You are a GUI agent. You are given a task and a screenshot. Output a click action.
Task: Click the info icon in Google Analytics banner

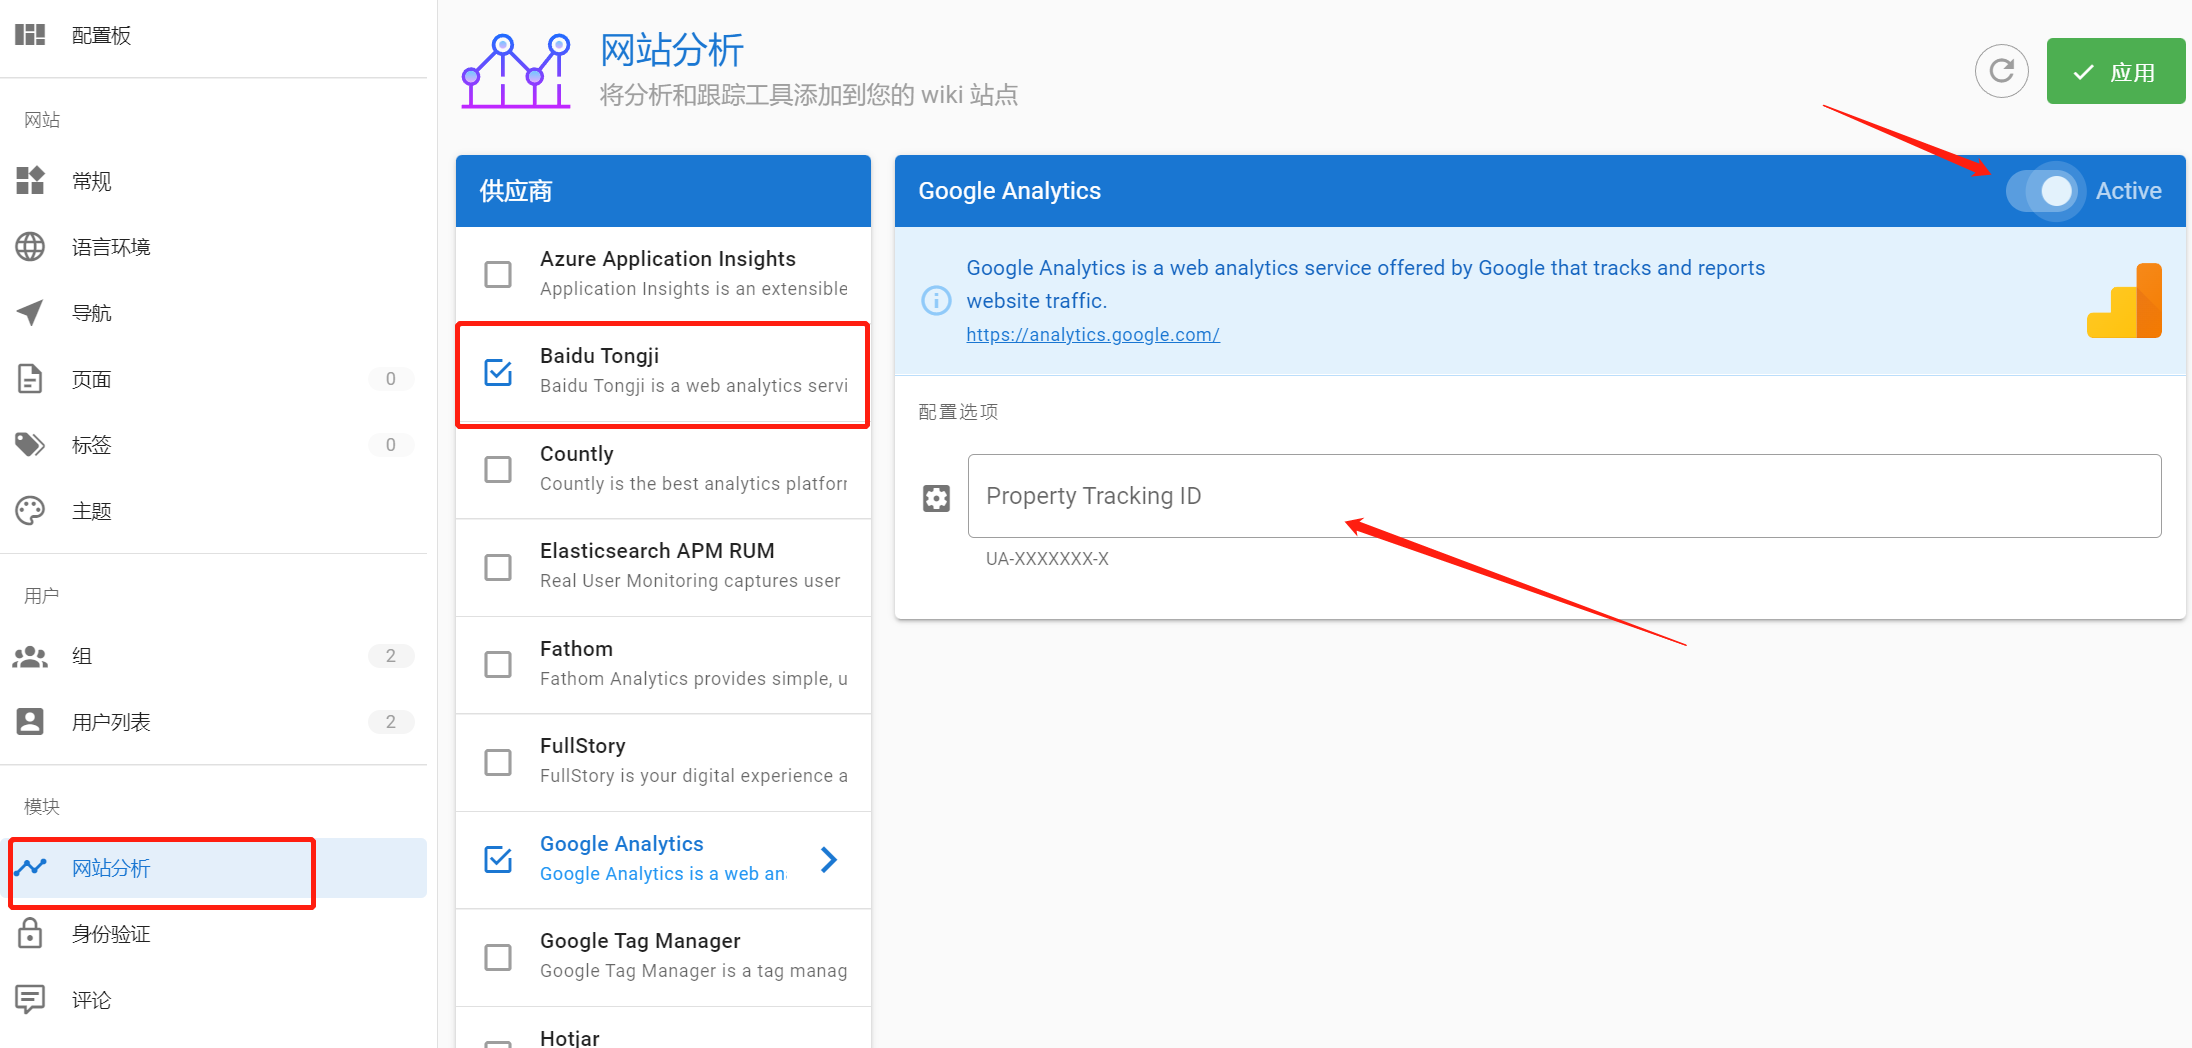(x=936, y=300)
